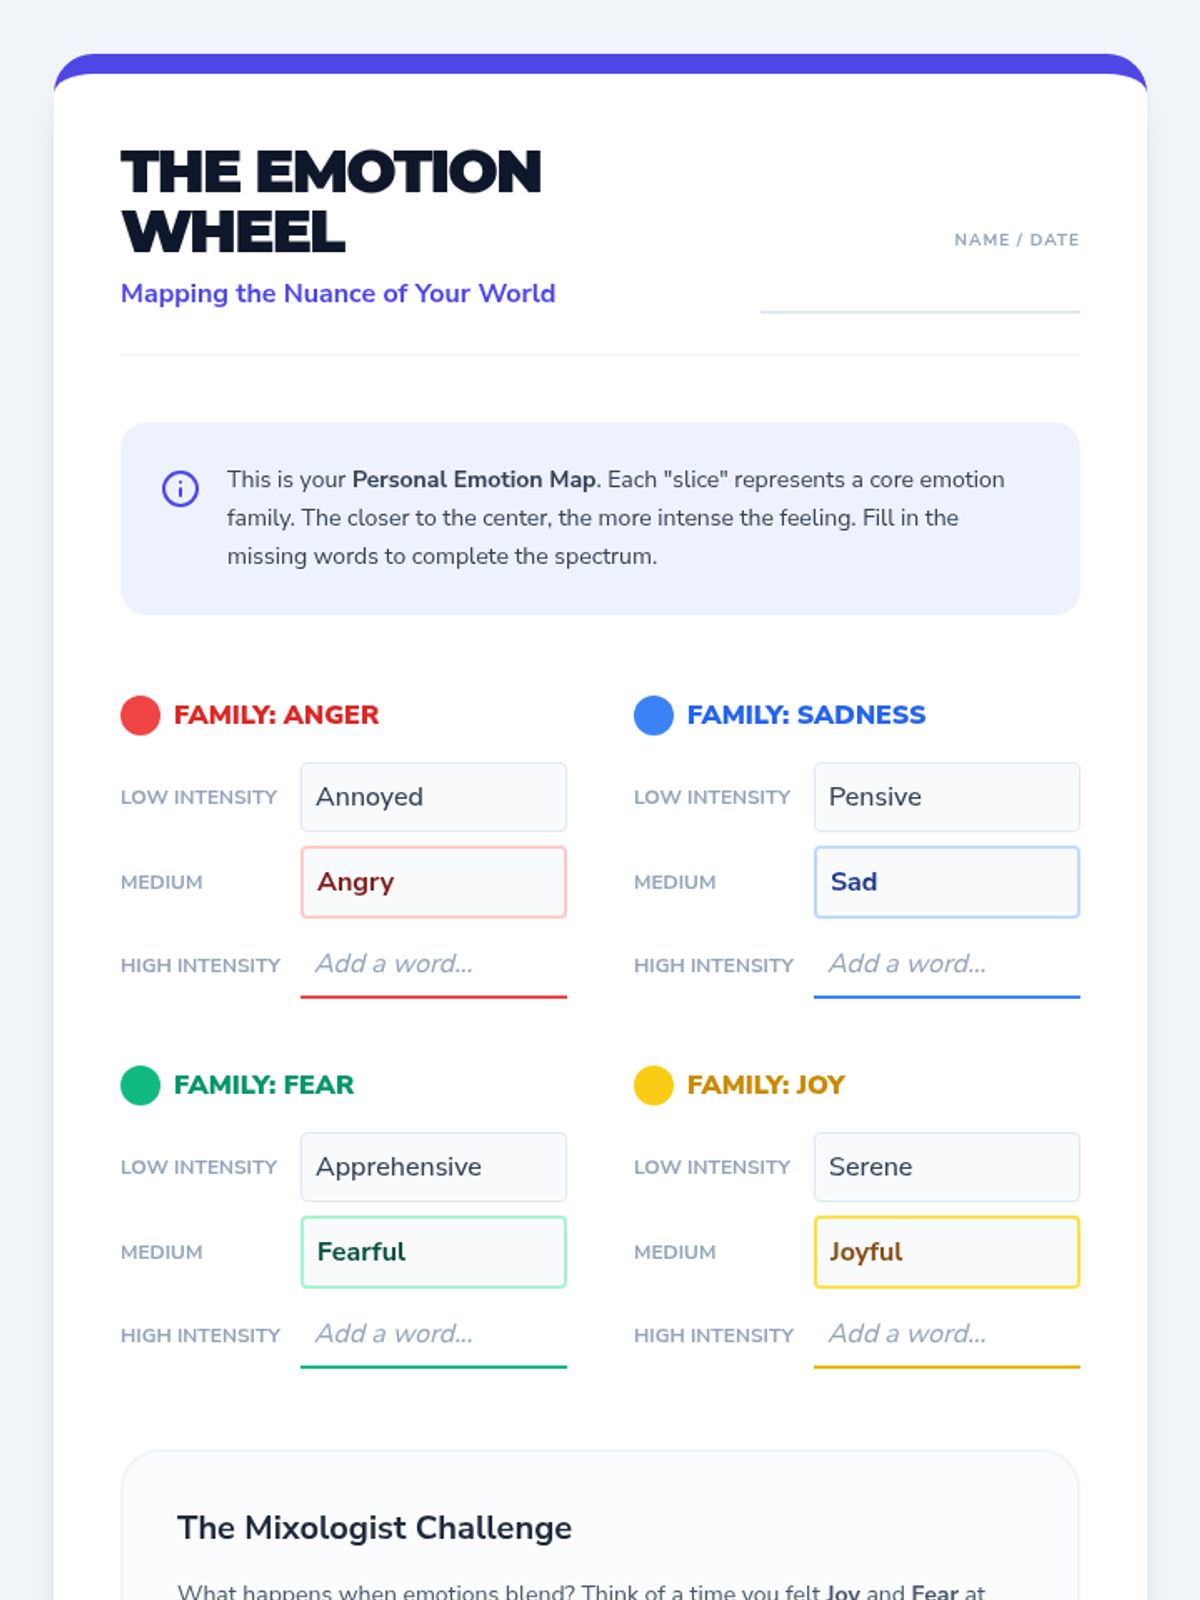Select the Apprehensive field

tap(433, 1167)
